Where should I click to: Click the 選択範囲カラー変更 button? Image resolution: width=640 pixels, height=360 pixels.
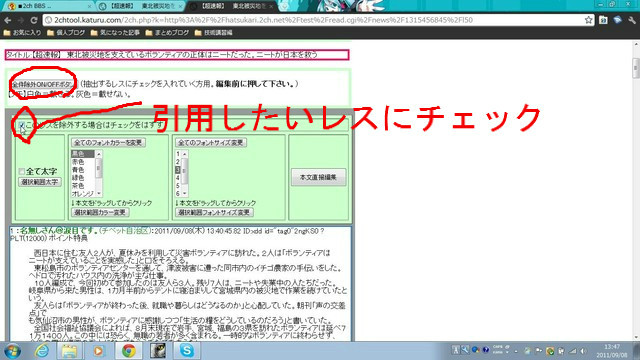(x=100, y=212)
